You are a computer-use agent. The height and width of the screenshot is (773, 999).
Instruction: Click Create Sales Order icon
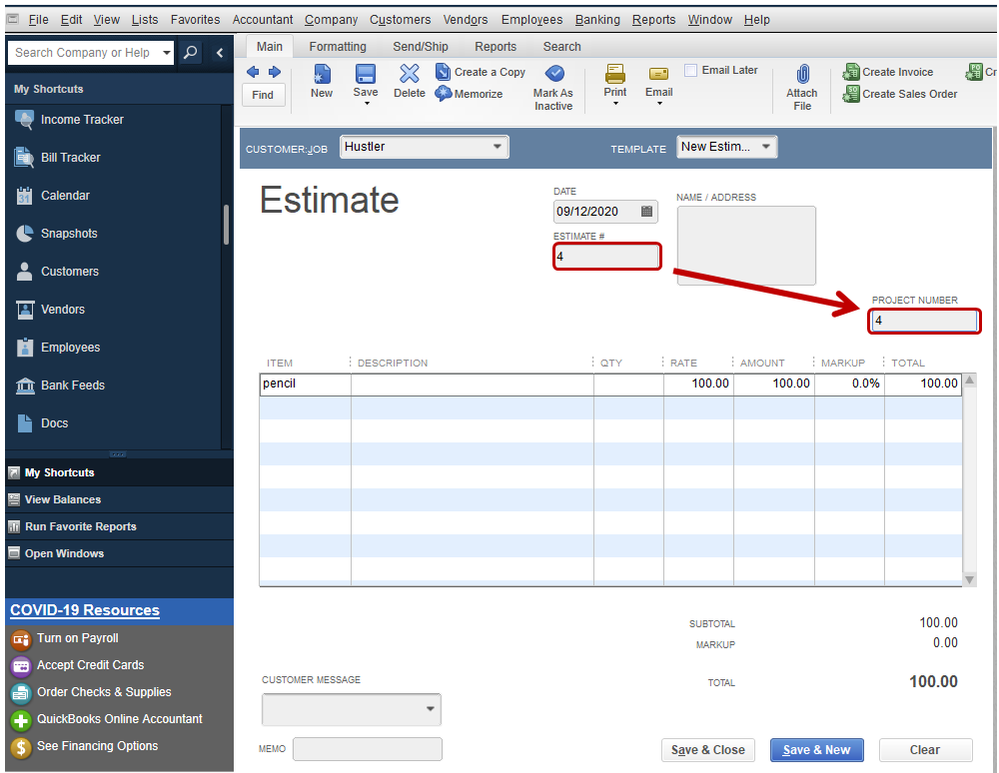click(x=851, y=94)
